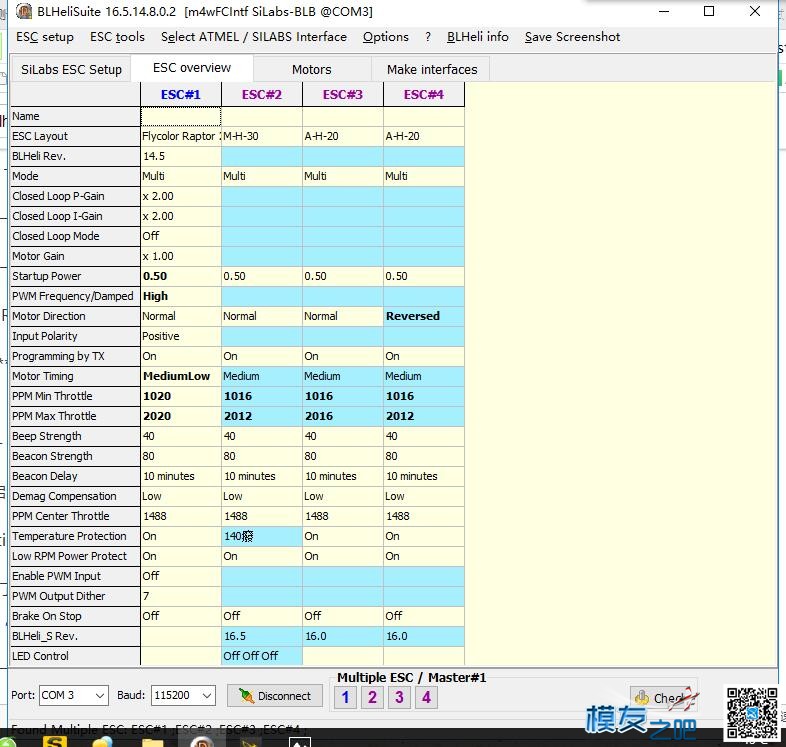Screen dimensions: 786x747
Task: Click the ESC#1 column header
Action: [181, 95]
